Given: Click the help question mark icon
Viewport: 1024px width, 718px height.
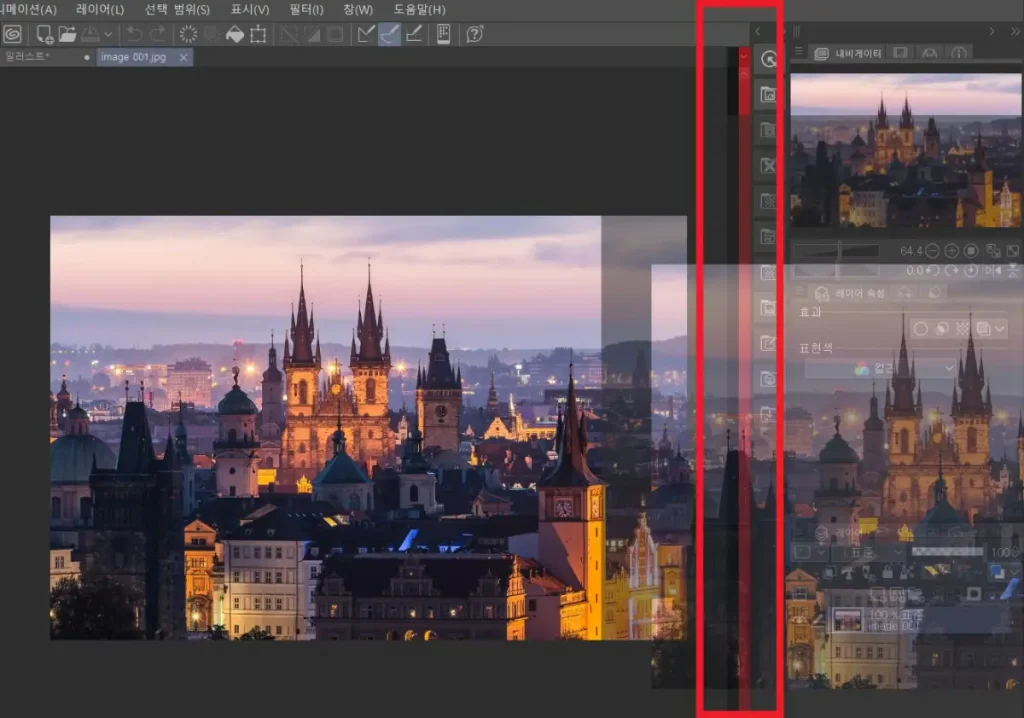Looking at the screenshot, I should pos(475,34).
